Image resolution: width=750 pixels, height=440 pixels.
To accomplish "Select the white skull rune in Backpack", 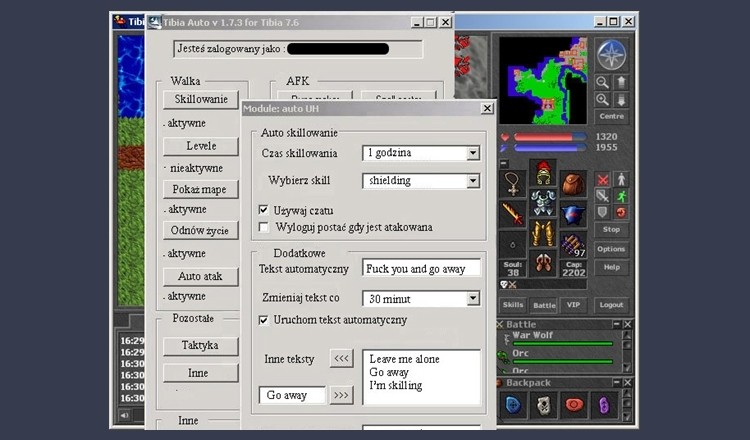I will pos(543,405).
